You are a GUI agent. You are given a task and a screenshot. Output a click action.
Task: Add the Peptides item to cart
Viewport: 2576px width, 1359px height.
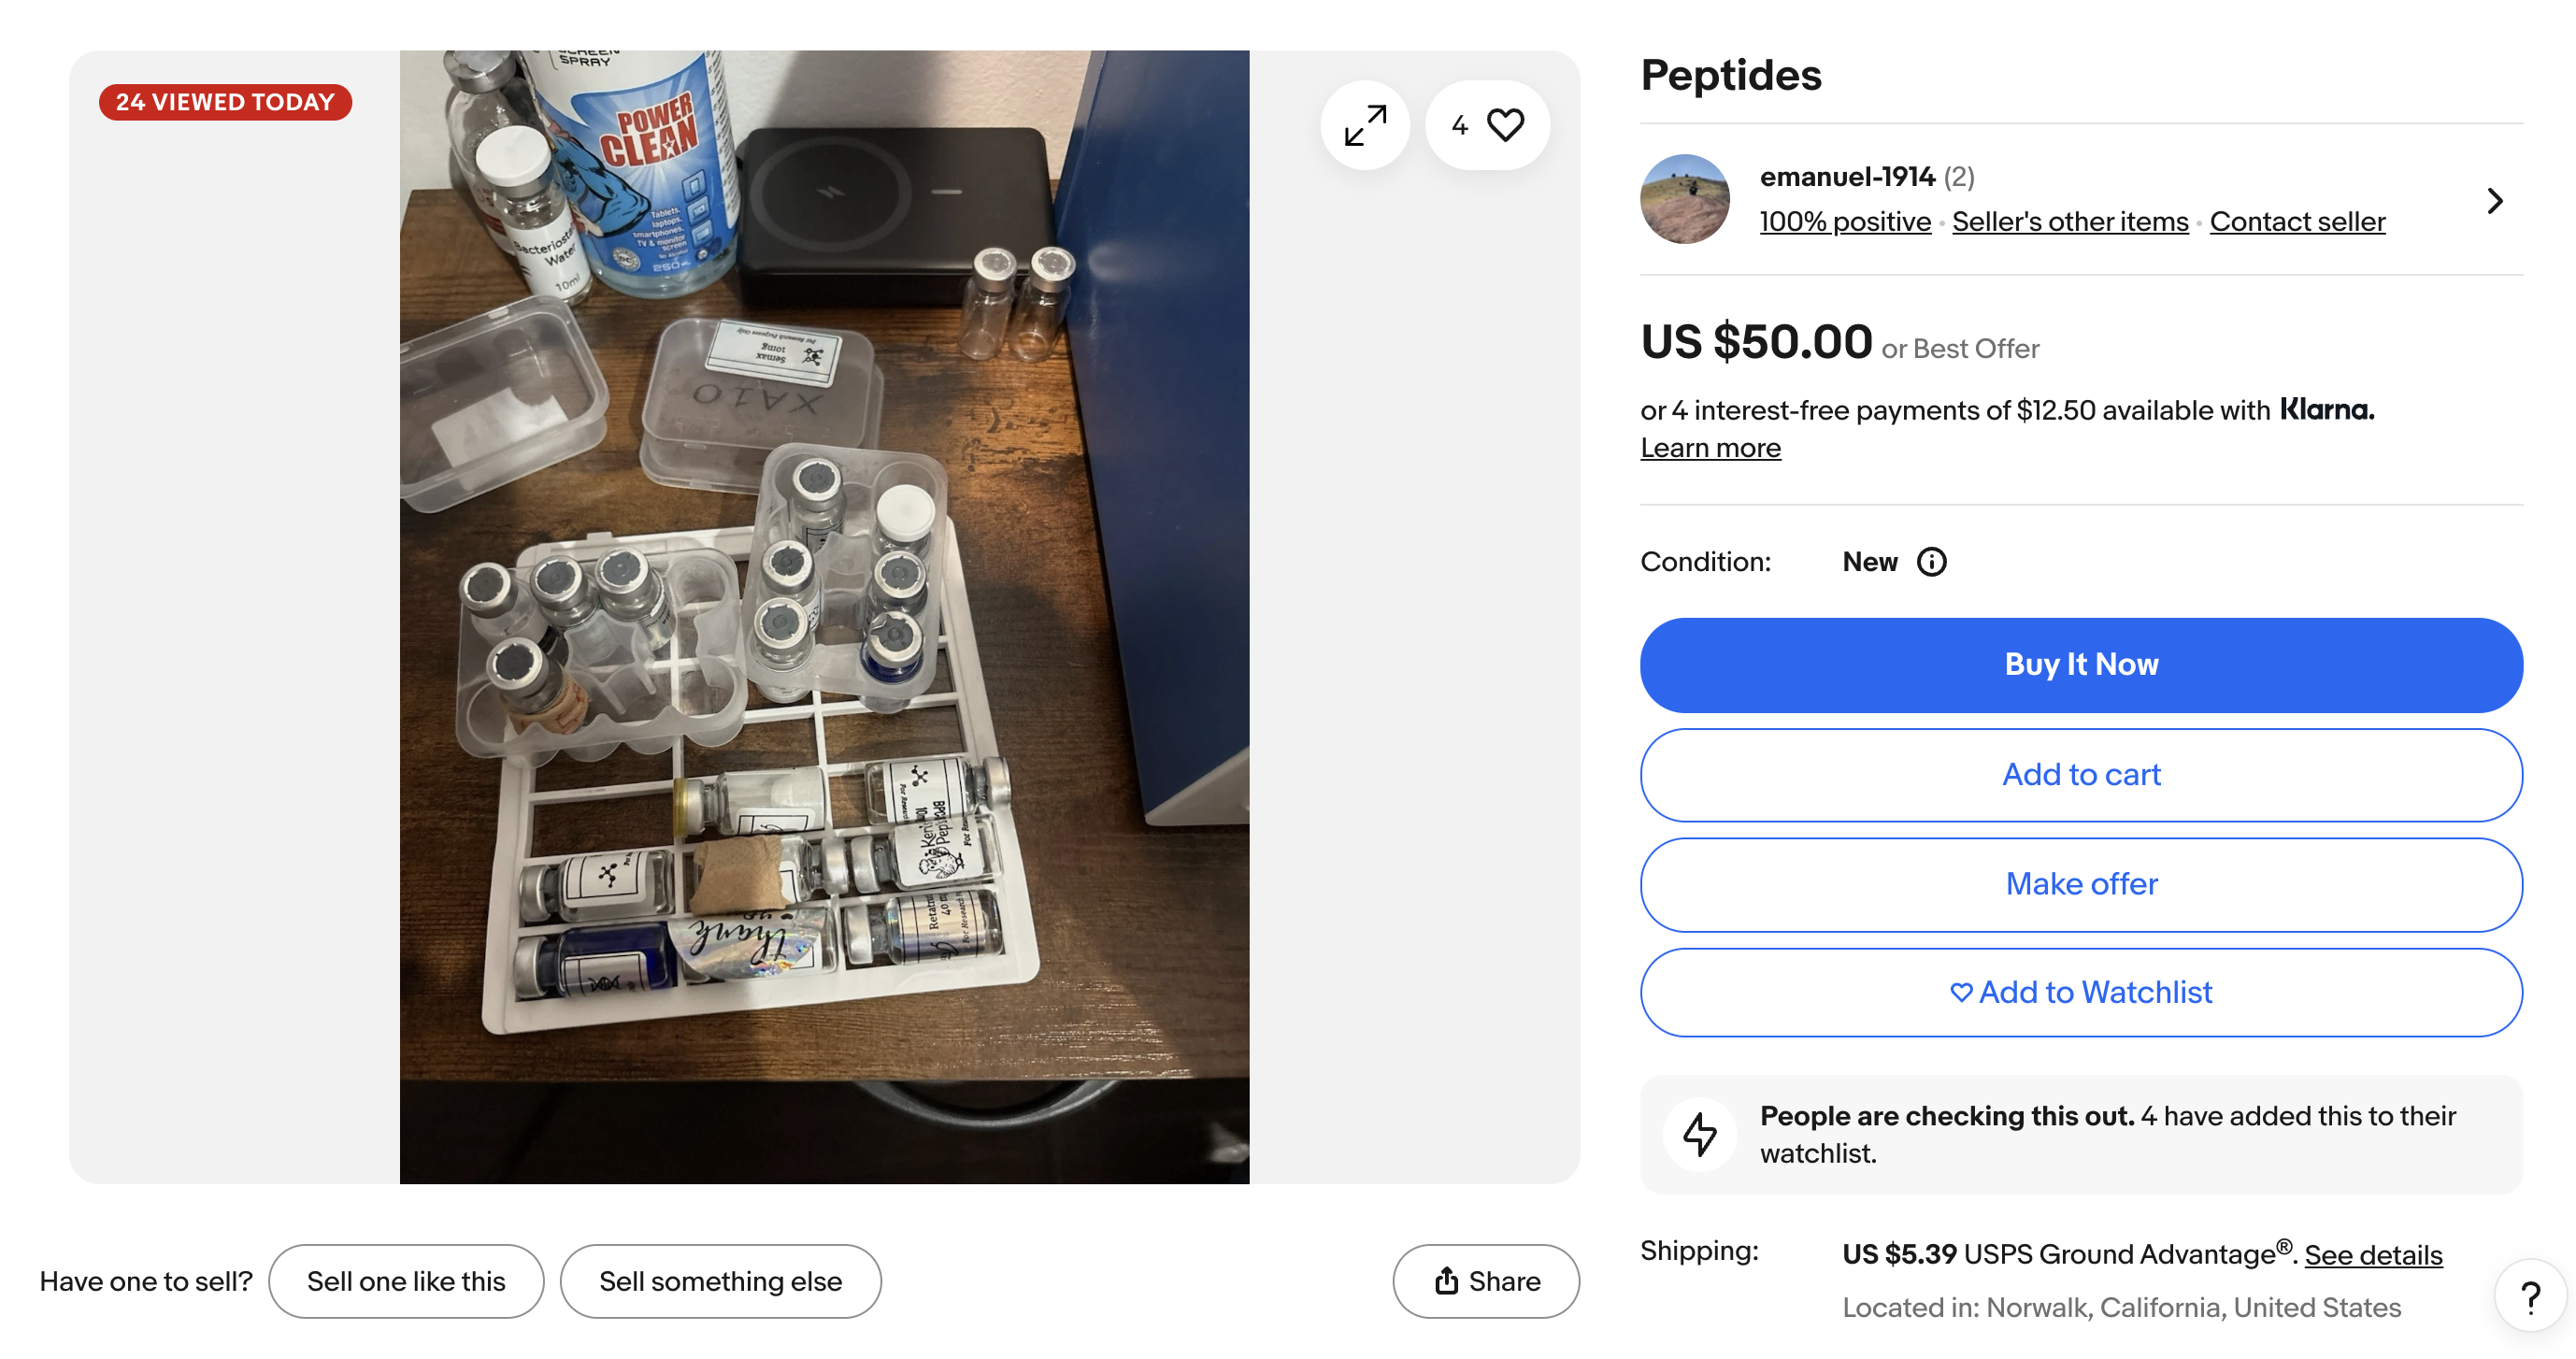point(2081,774)
